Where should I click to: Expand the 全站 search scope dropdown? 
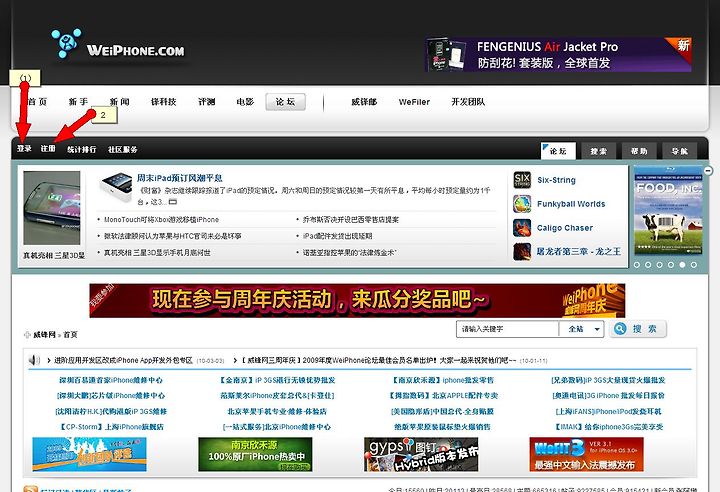[x=581, y=329]
